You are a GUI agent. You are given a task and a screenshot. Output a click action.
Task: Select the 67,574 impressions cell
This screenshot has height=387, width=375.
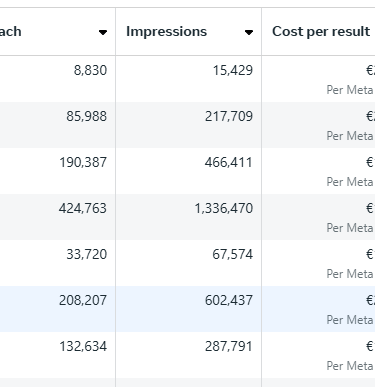(189, 263)
